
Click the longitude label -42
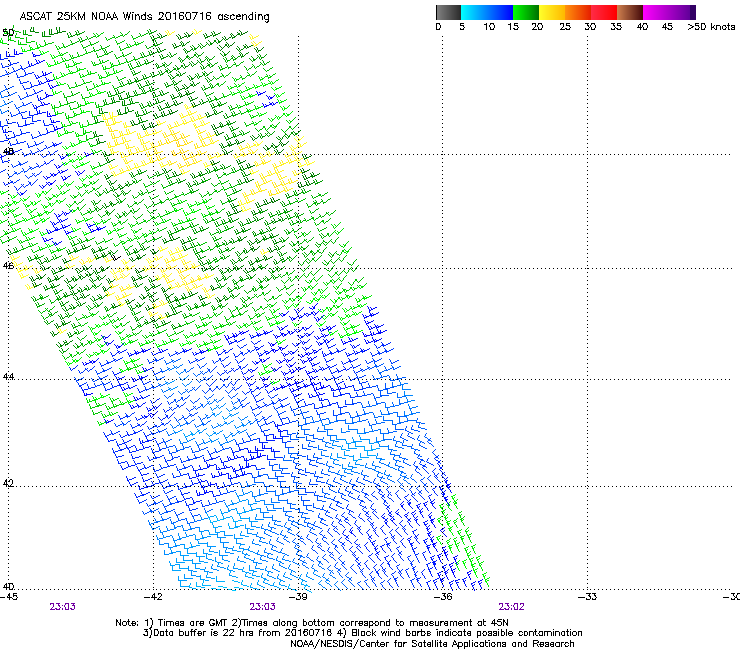click(x=153, y=597)
